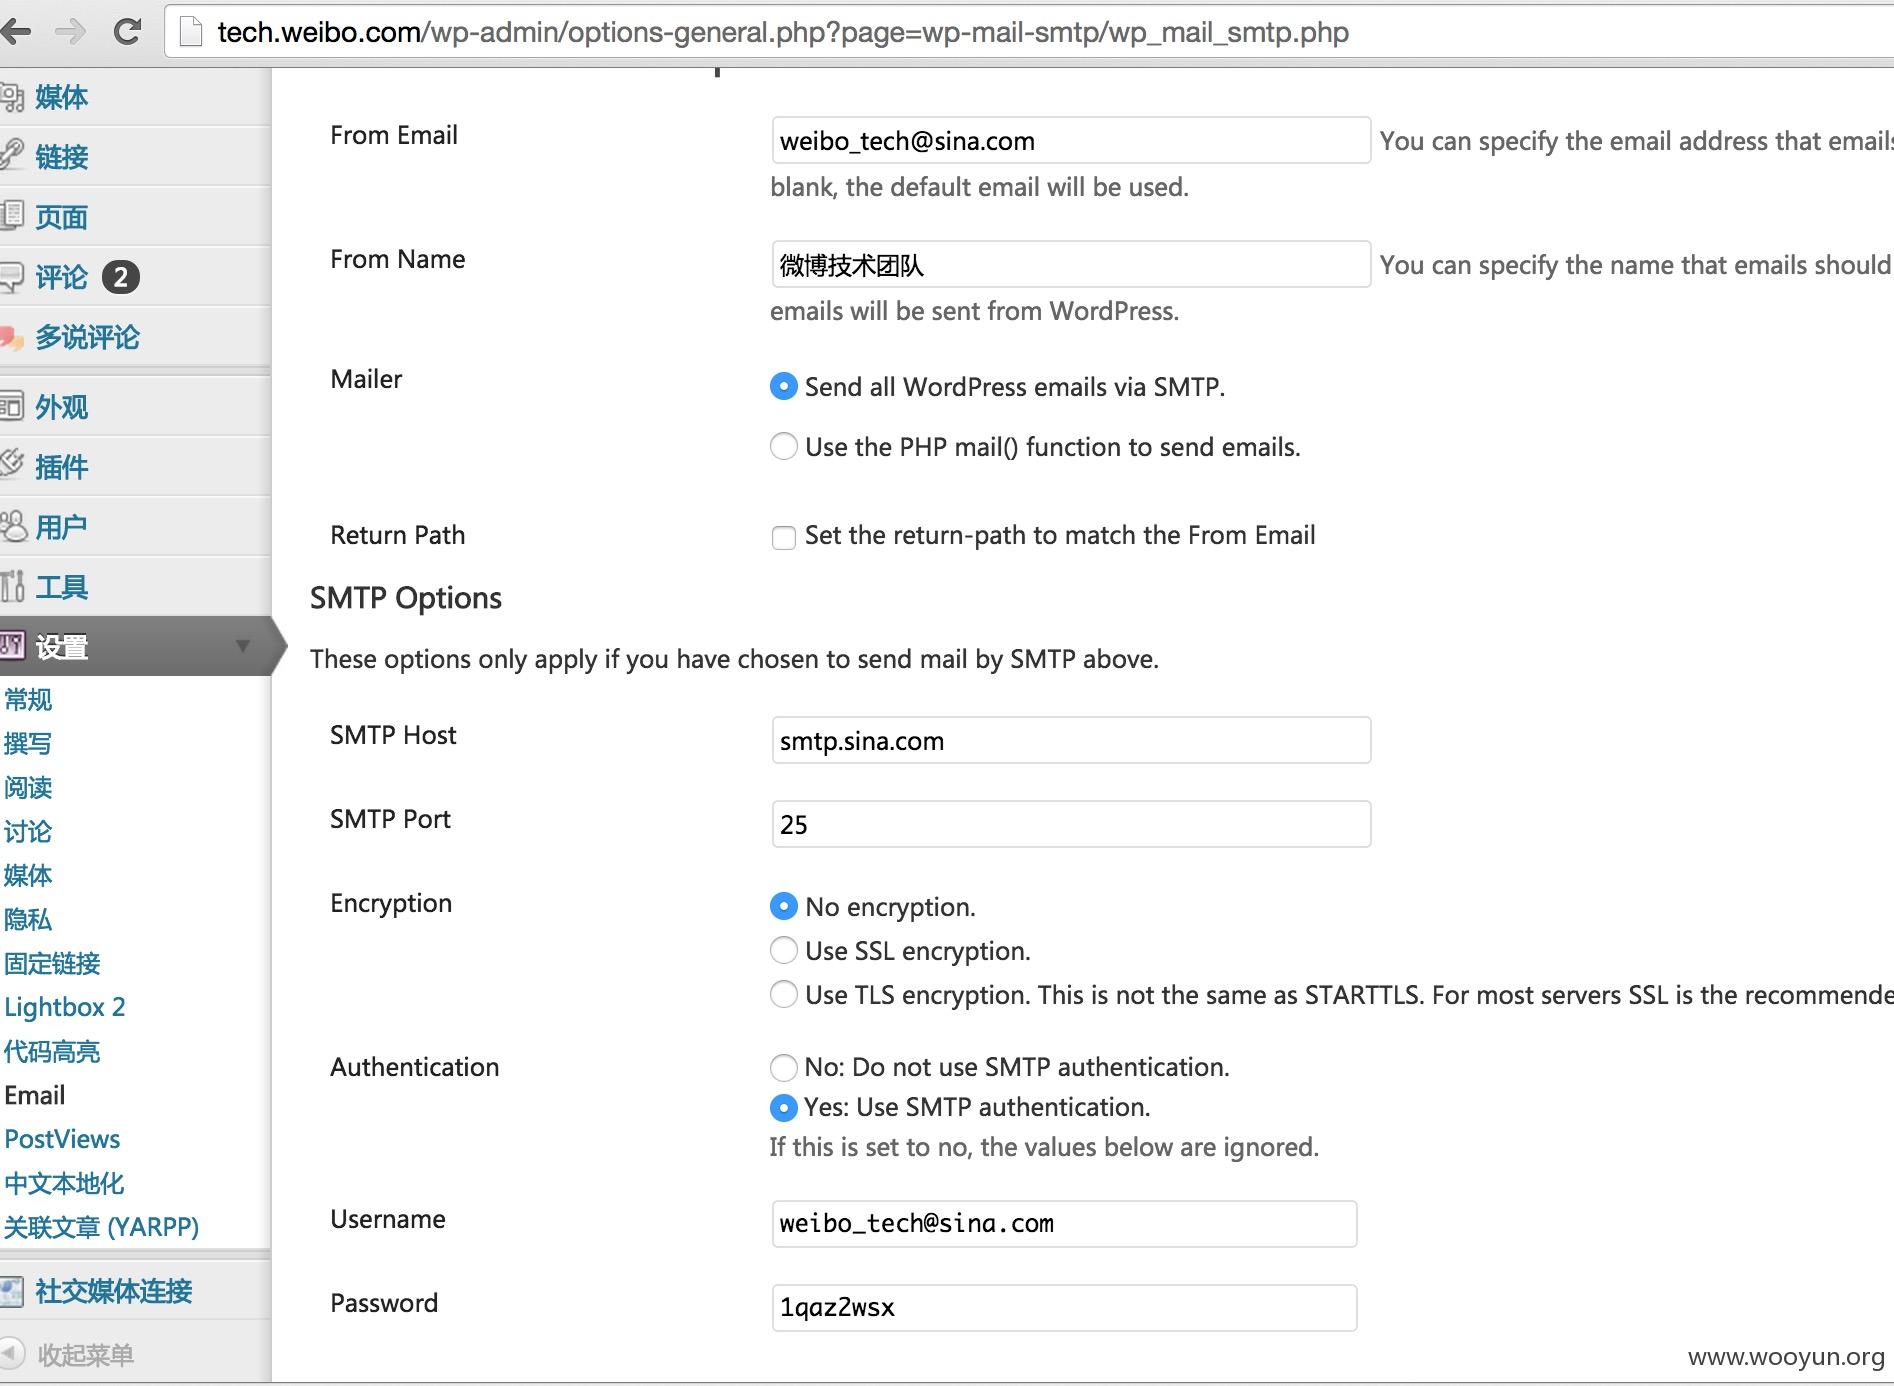The width and height of the screenshot is (1894, 1386).
Task: Click the 链接 links icon in the sidebar
Action: [x=11, y=156]
